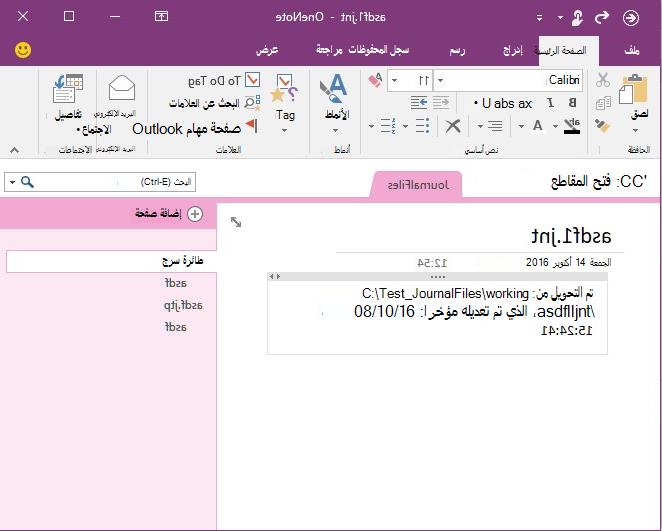The height and width of the screenshot is (531, 662).
Task: Switch to the عرض (View) tab
Action: click(267, 50)
